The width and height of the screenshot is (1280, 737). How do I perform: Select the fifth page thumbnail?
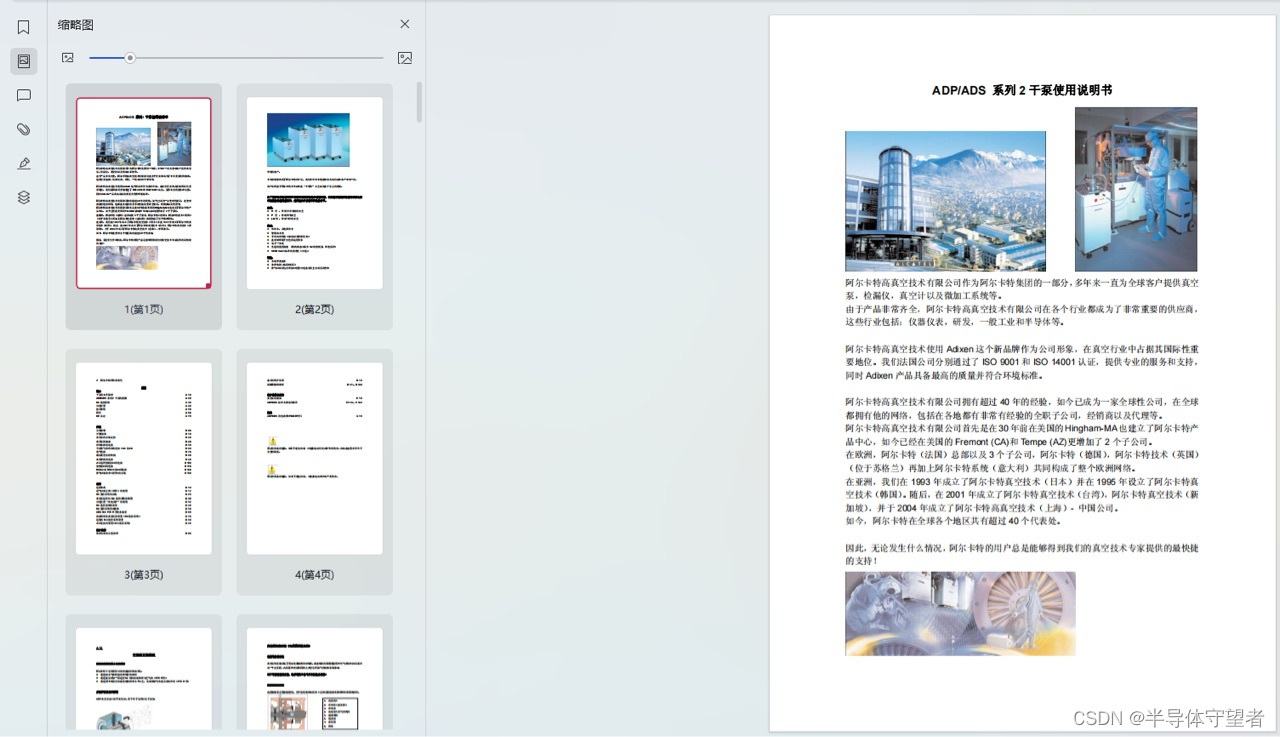tap(144, 679)
